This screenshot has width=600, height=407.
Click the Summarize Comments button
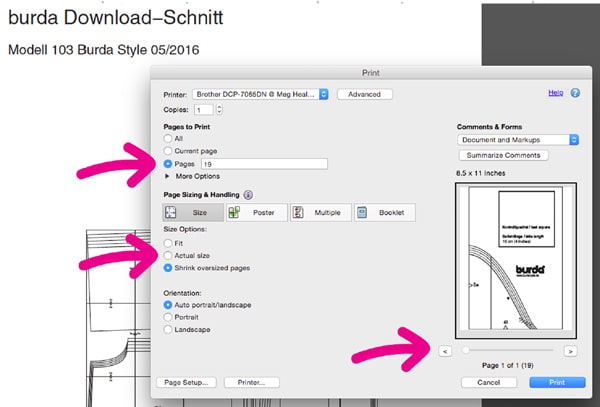(x=504, y=155)
